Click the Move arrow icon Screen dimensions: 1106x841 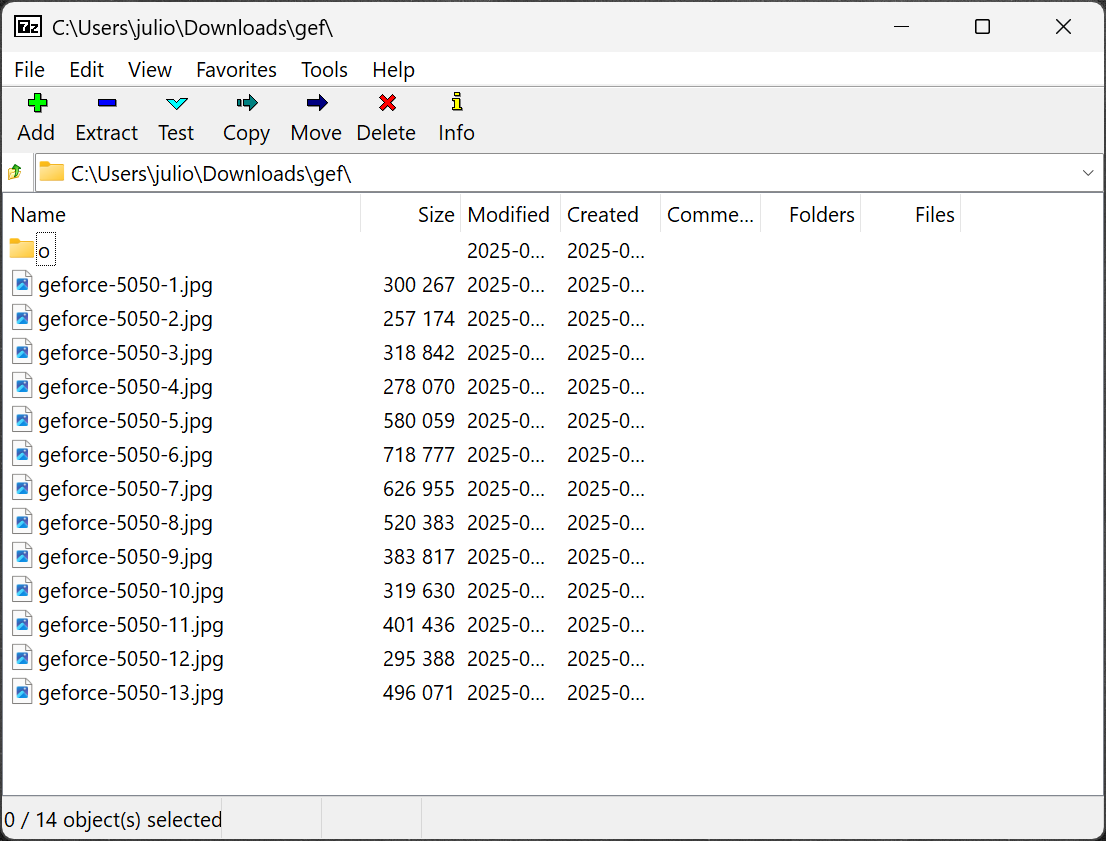point(317,103)
